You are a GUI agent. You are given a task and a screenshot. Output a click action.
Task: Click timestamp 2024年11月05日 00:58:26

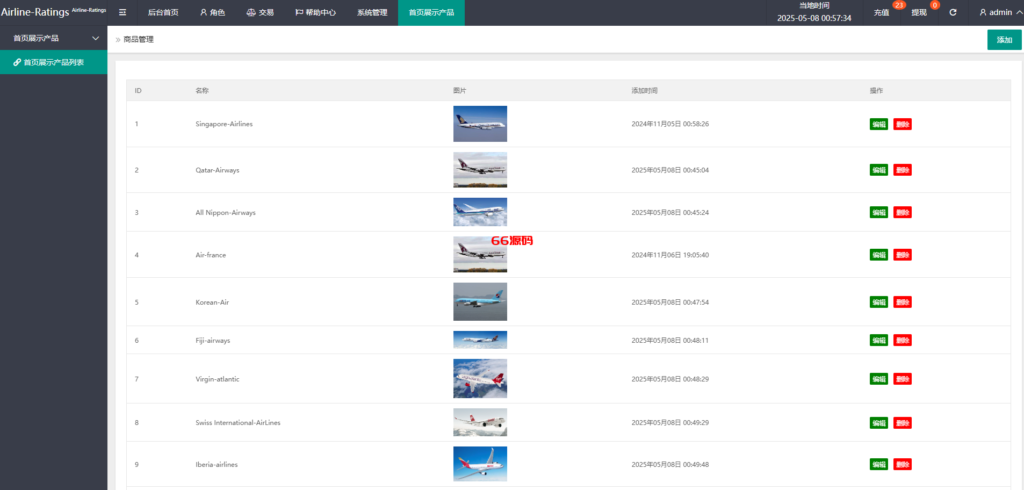point(670,124)
